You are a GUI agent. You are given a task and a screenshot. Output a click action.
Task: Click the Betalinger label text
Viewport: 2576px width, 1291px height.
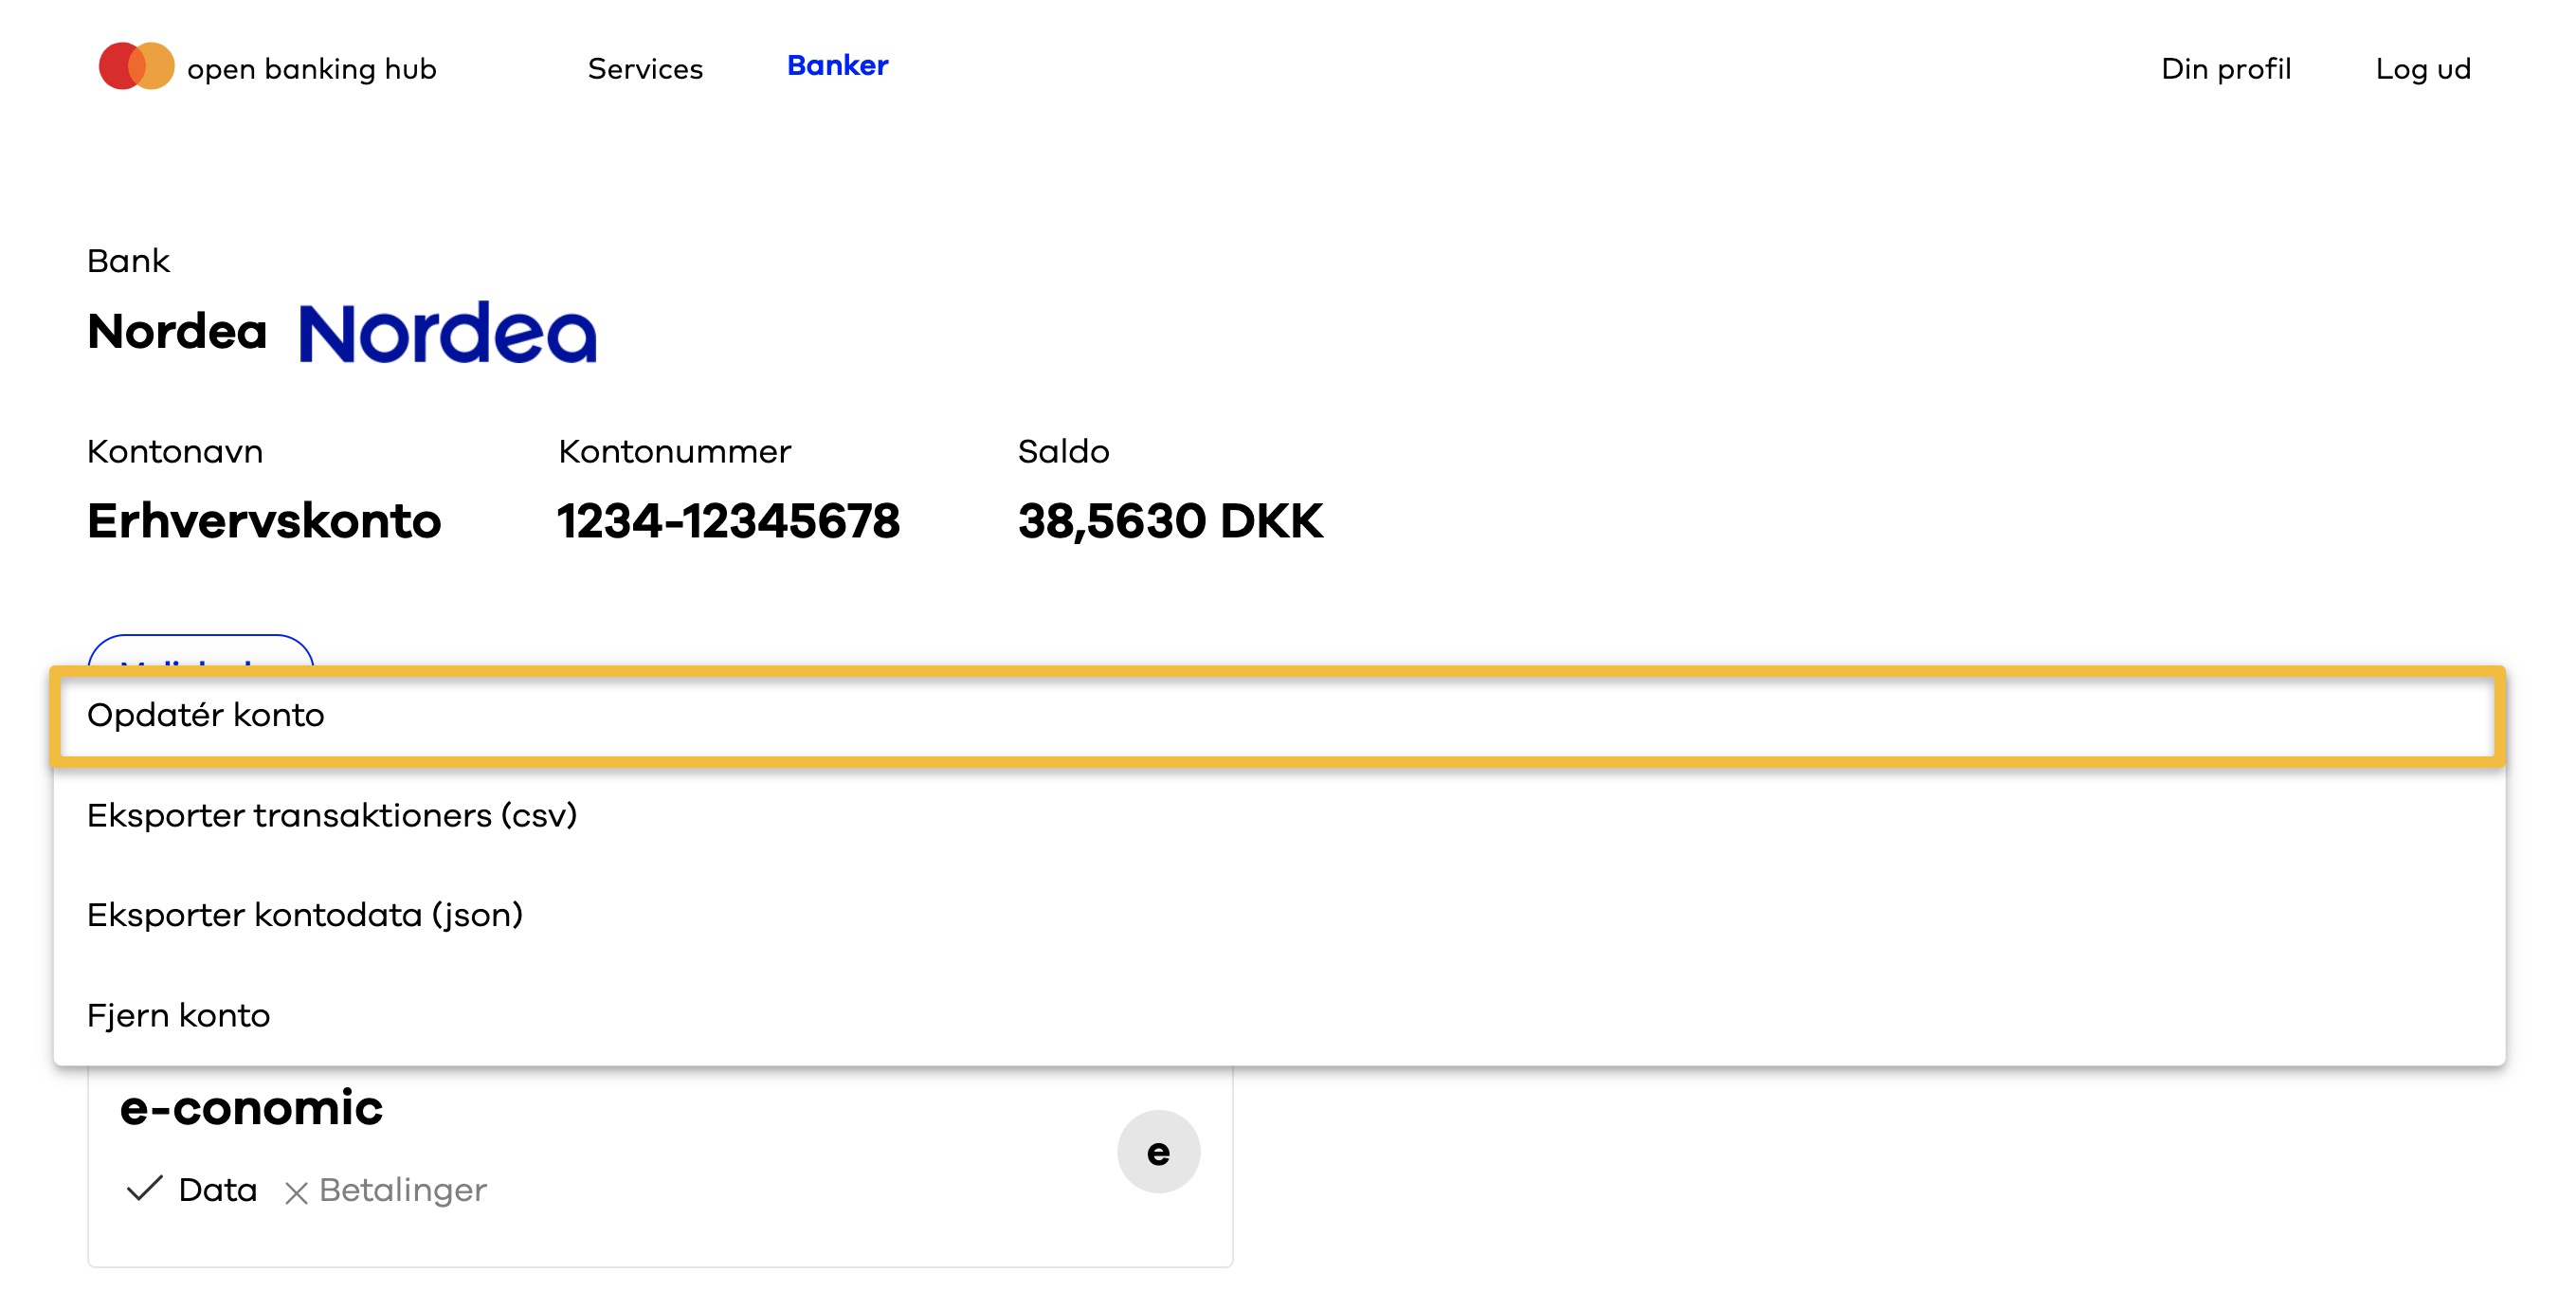click(402, 1190)
